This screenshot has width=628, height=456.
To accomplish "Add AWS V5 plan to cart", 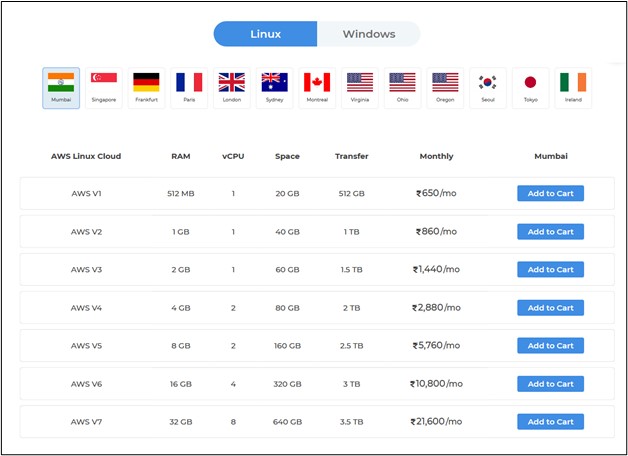I will [x=550, y=346].
